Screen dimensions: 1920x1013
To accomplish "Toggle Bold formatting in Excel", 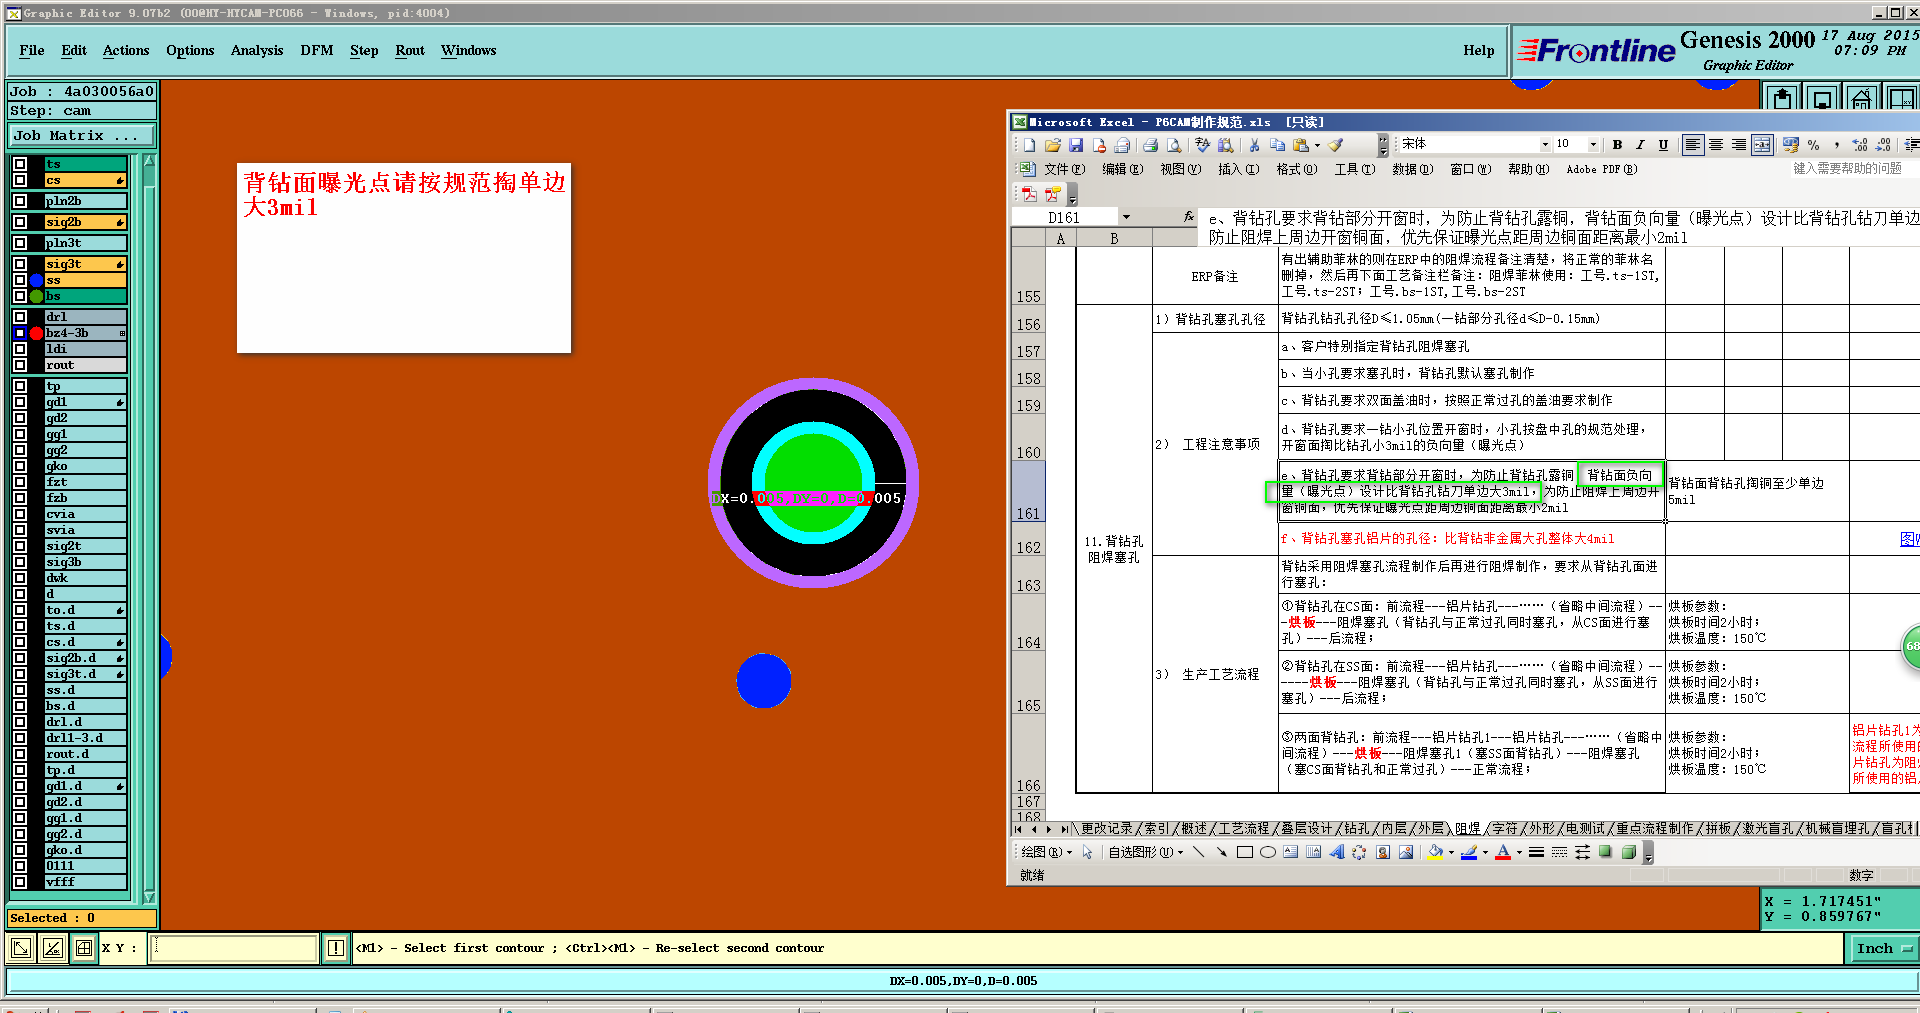I will click(1617, 145).
